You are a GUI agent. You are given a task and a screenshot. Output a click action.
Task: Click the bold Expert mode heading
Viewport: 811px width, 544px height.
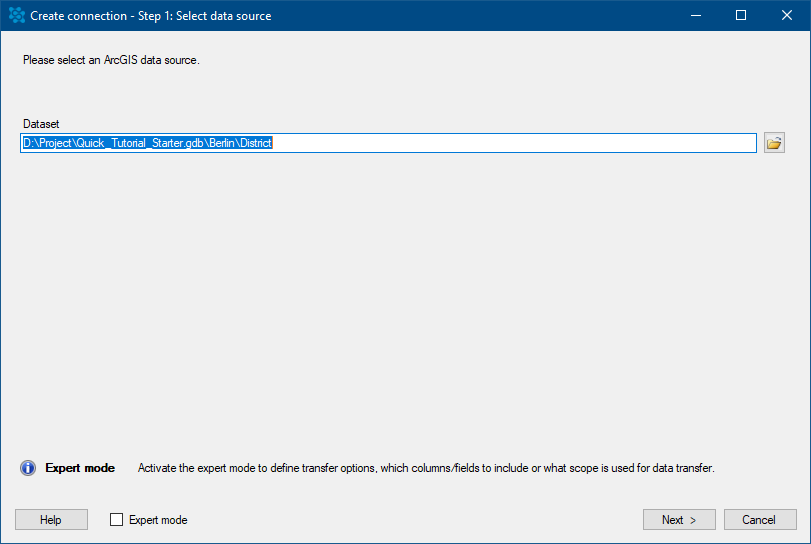80,468
